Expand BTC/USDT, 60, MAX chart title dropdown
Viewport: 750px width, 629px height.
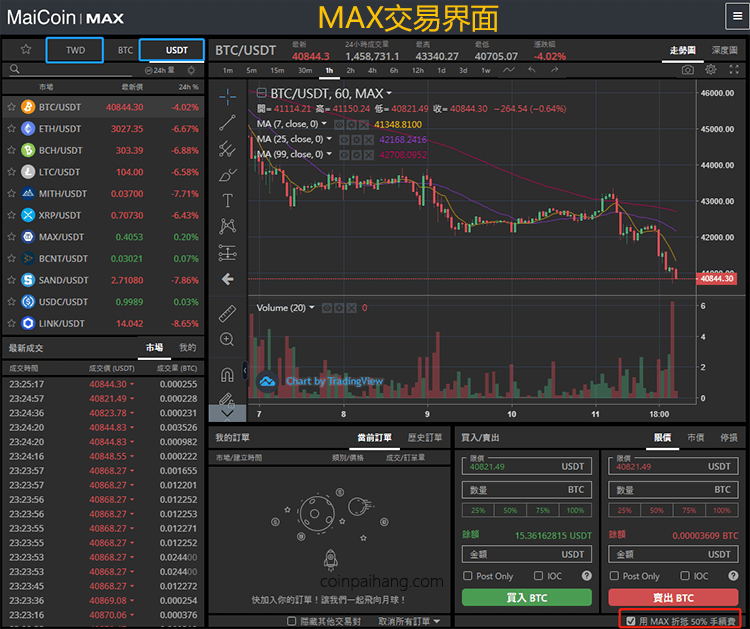click(389, 93)
